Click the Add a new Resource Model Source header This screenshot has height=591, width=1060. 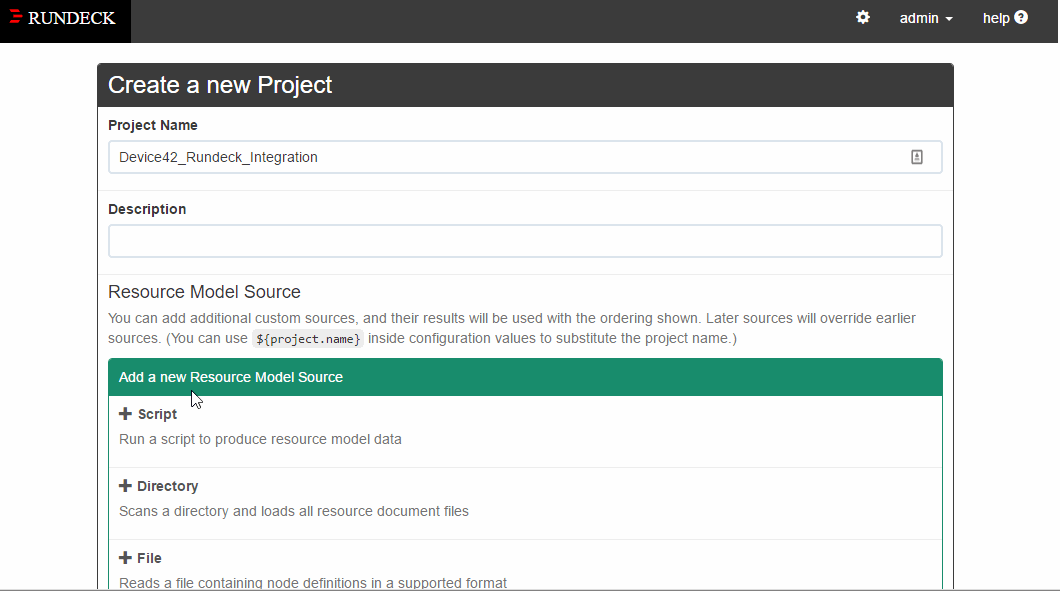(x=230, y=377)
